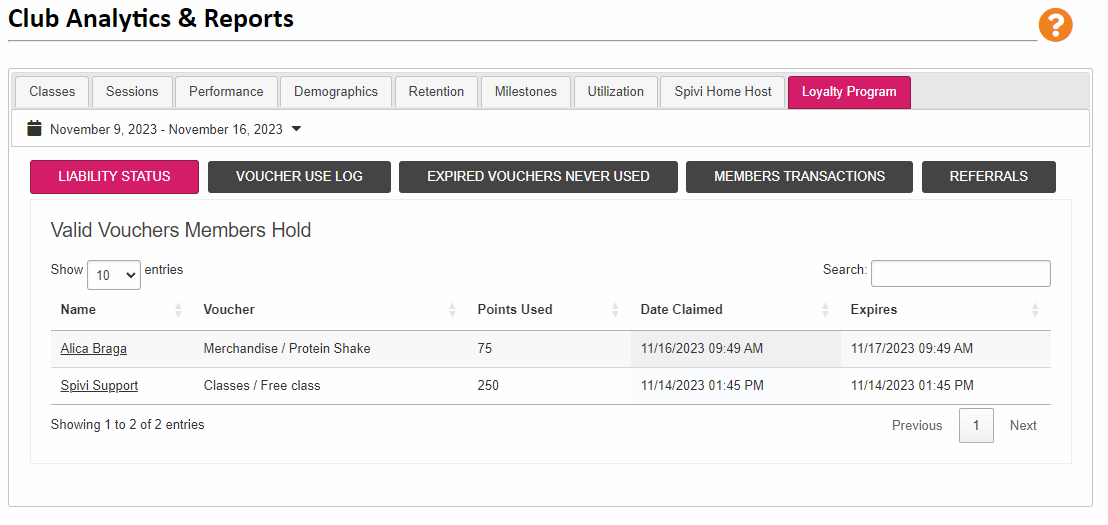Sort by Points Used column arrows
This screenshot has width=1108, height=525.
click(x=615, y=309)
